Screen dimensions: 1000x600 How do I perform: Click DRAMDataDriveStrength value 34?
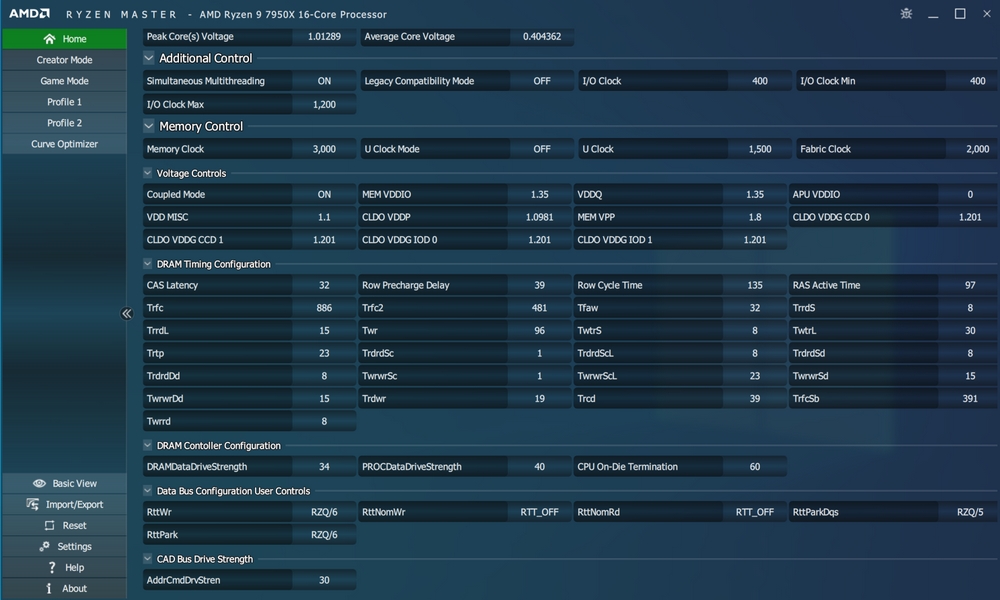coord(324,467)
